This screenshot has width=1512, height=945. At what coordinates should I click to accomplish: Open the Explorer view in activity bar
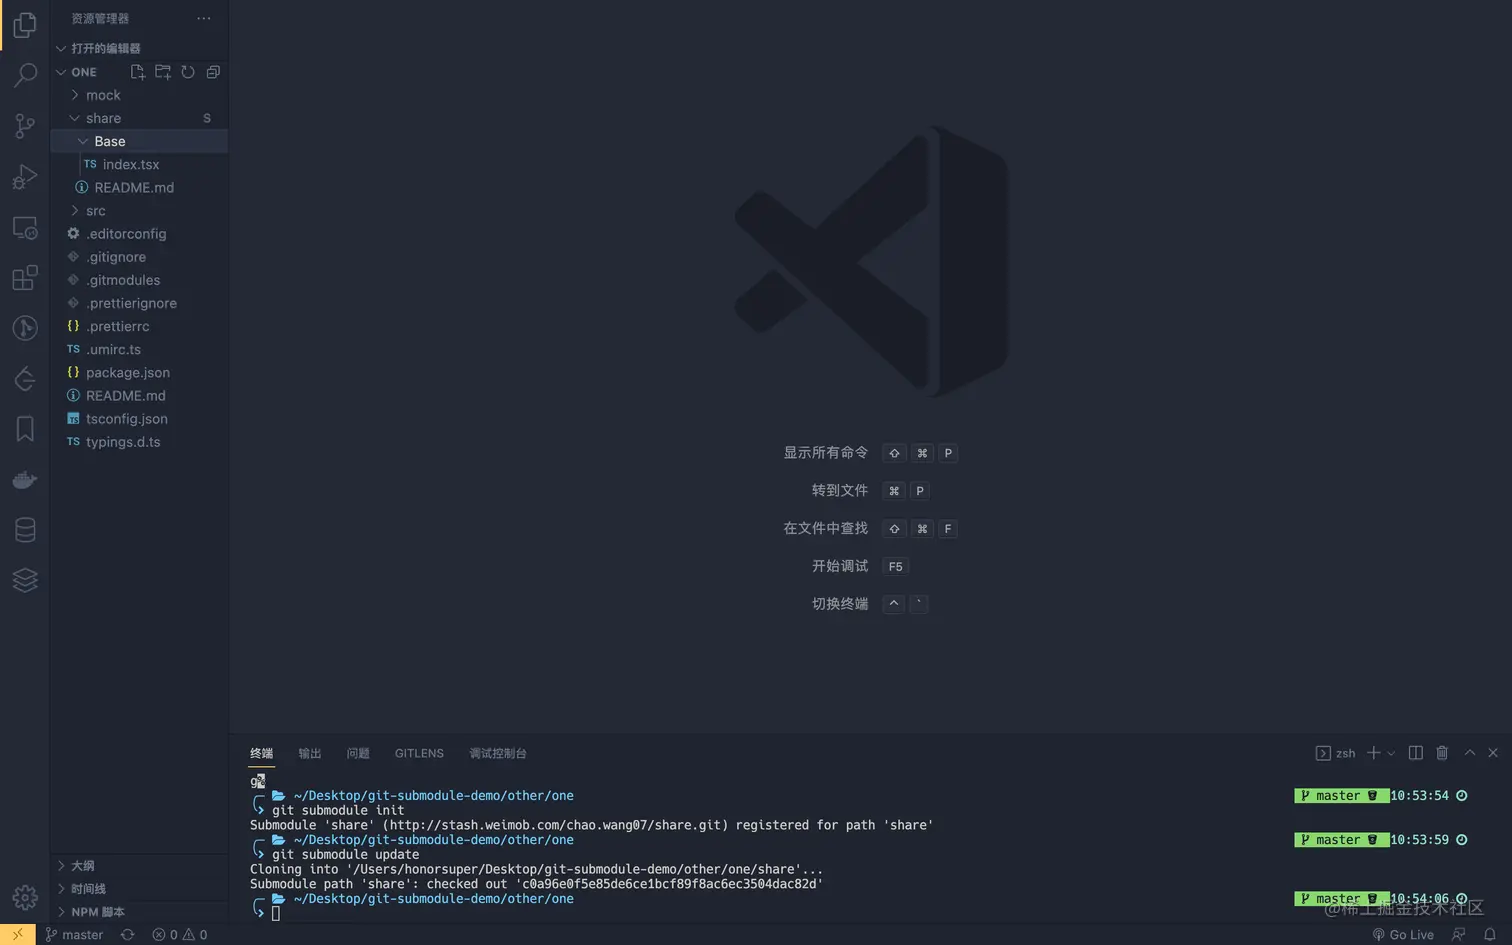(x=25, y=24)
